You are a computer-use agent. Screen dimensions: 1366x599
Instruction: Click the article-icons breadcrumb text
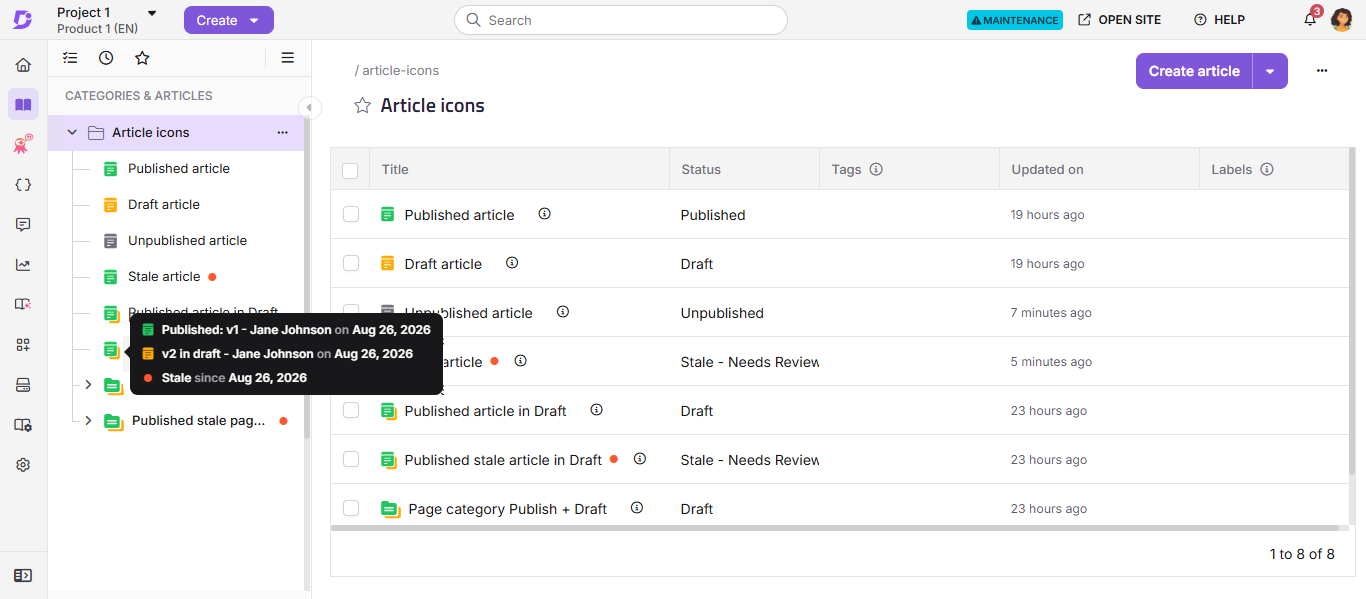[400, 71]
